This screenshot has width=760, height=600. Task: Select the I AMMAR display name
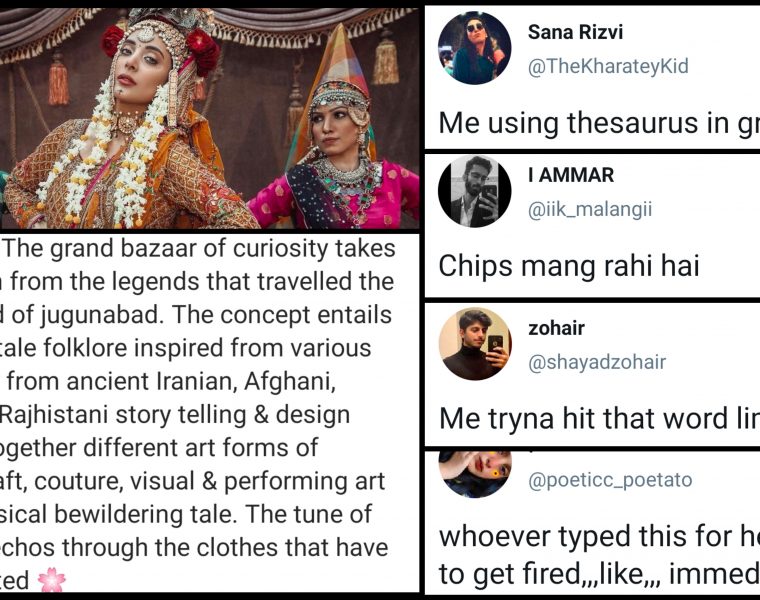pyautogui.click(x=571, y=175)
